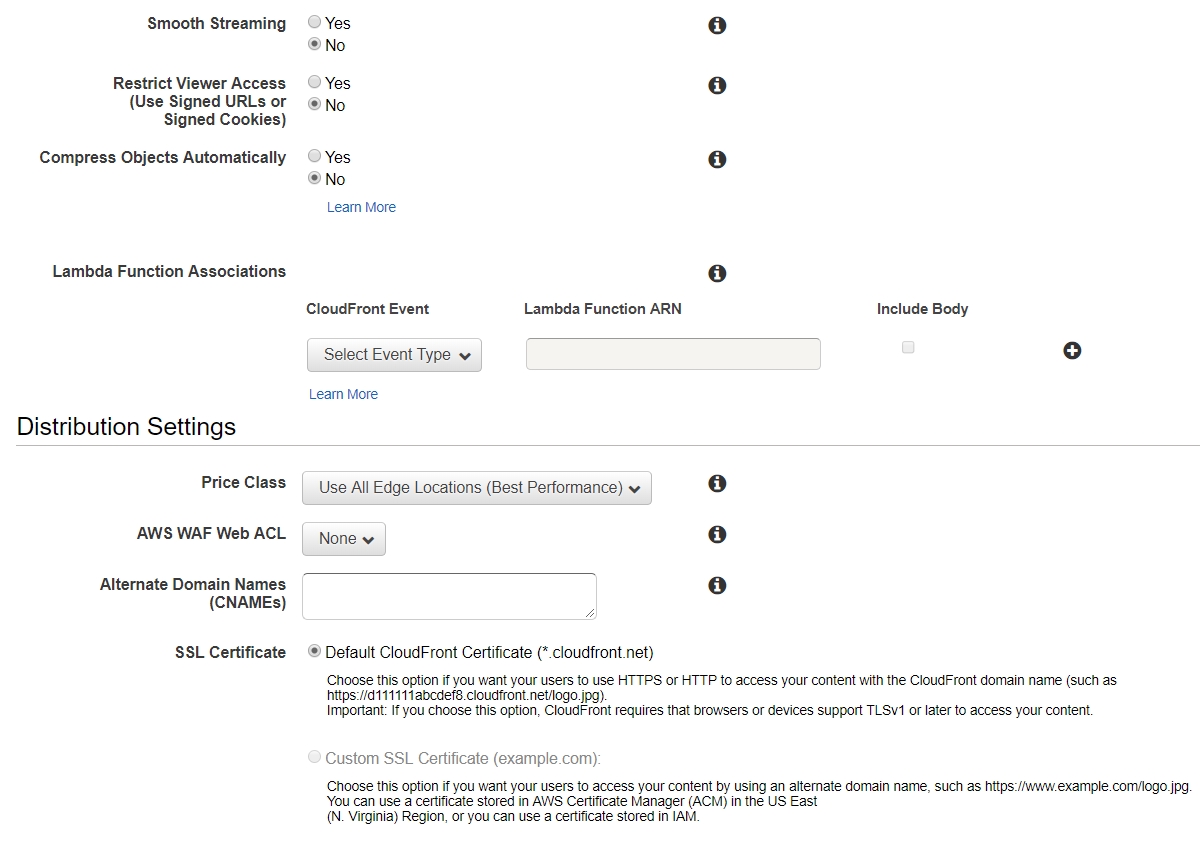
Task: Click info icon beside AWS WAF Web ACL
Action: tap(717, 535)
